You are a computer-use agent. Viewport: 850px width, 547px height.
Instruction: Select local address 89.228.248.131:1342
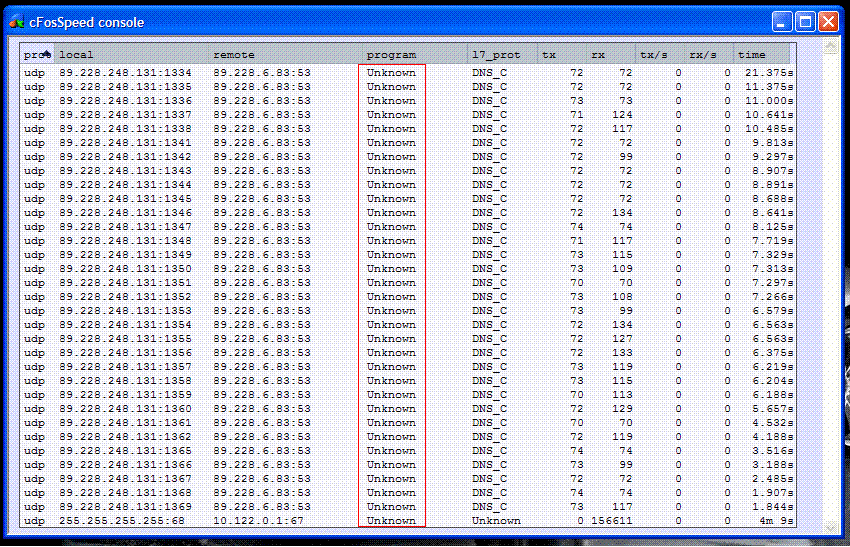pos(125,157)
